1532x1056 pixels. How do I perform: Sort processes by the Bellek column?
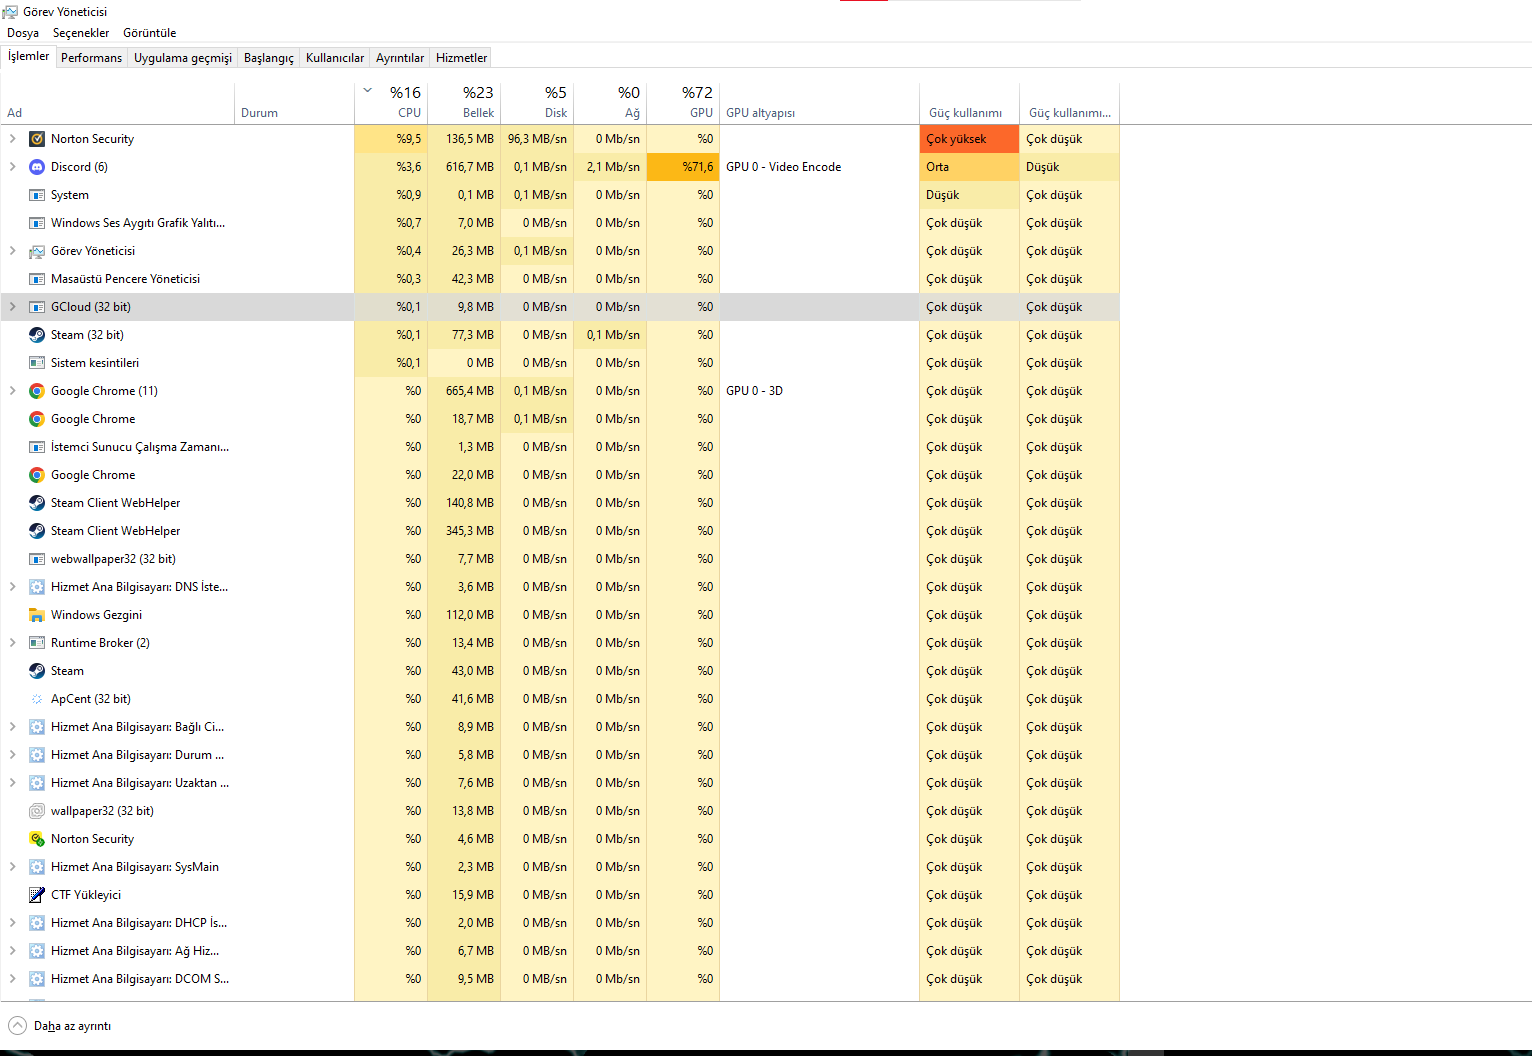click(464, 103)
